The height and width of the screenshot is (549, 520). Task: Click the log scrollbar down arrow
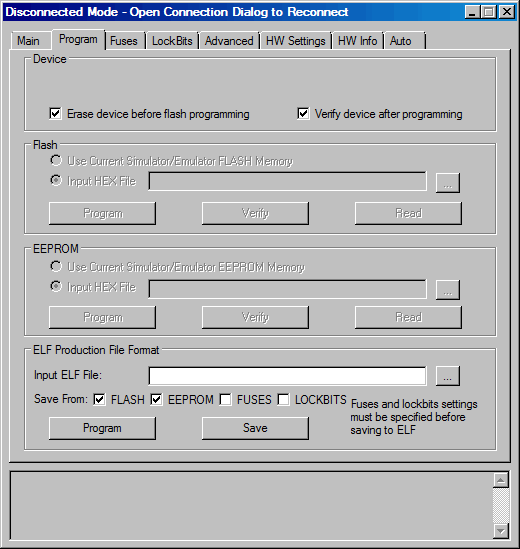coord(501,531)
